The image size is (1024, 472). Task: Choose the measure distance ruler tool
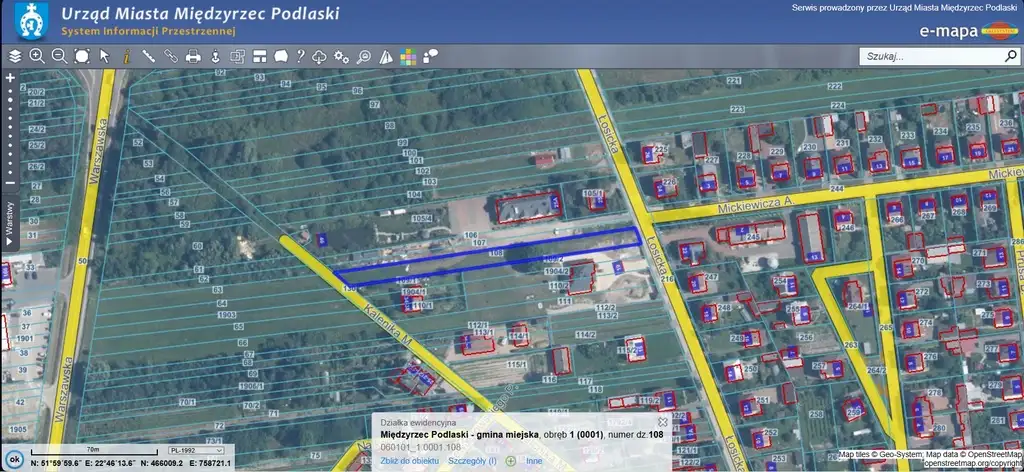click(x=149, y=56)
